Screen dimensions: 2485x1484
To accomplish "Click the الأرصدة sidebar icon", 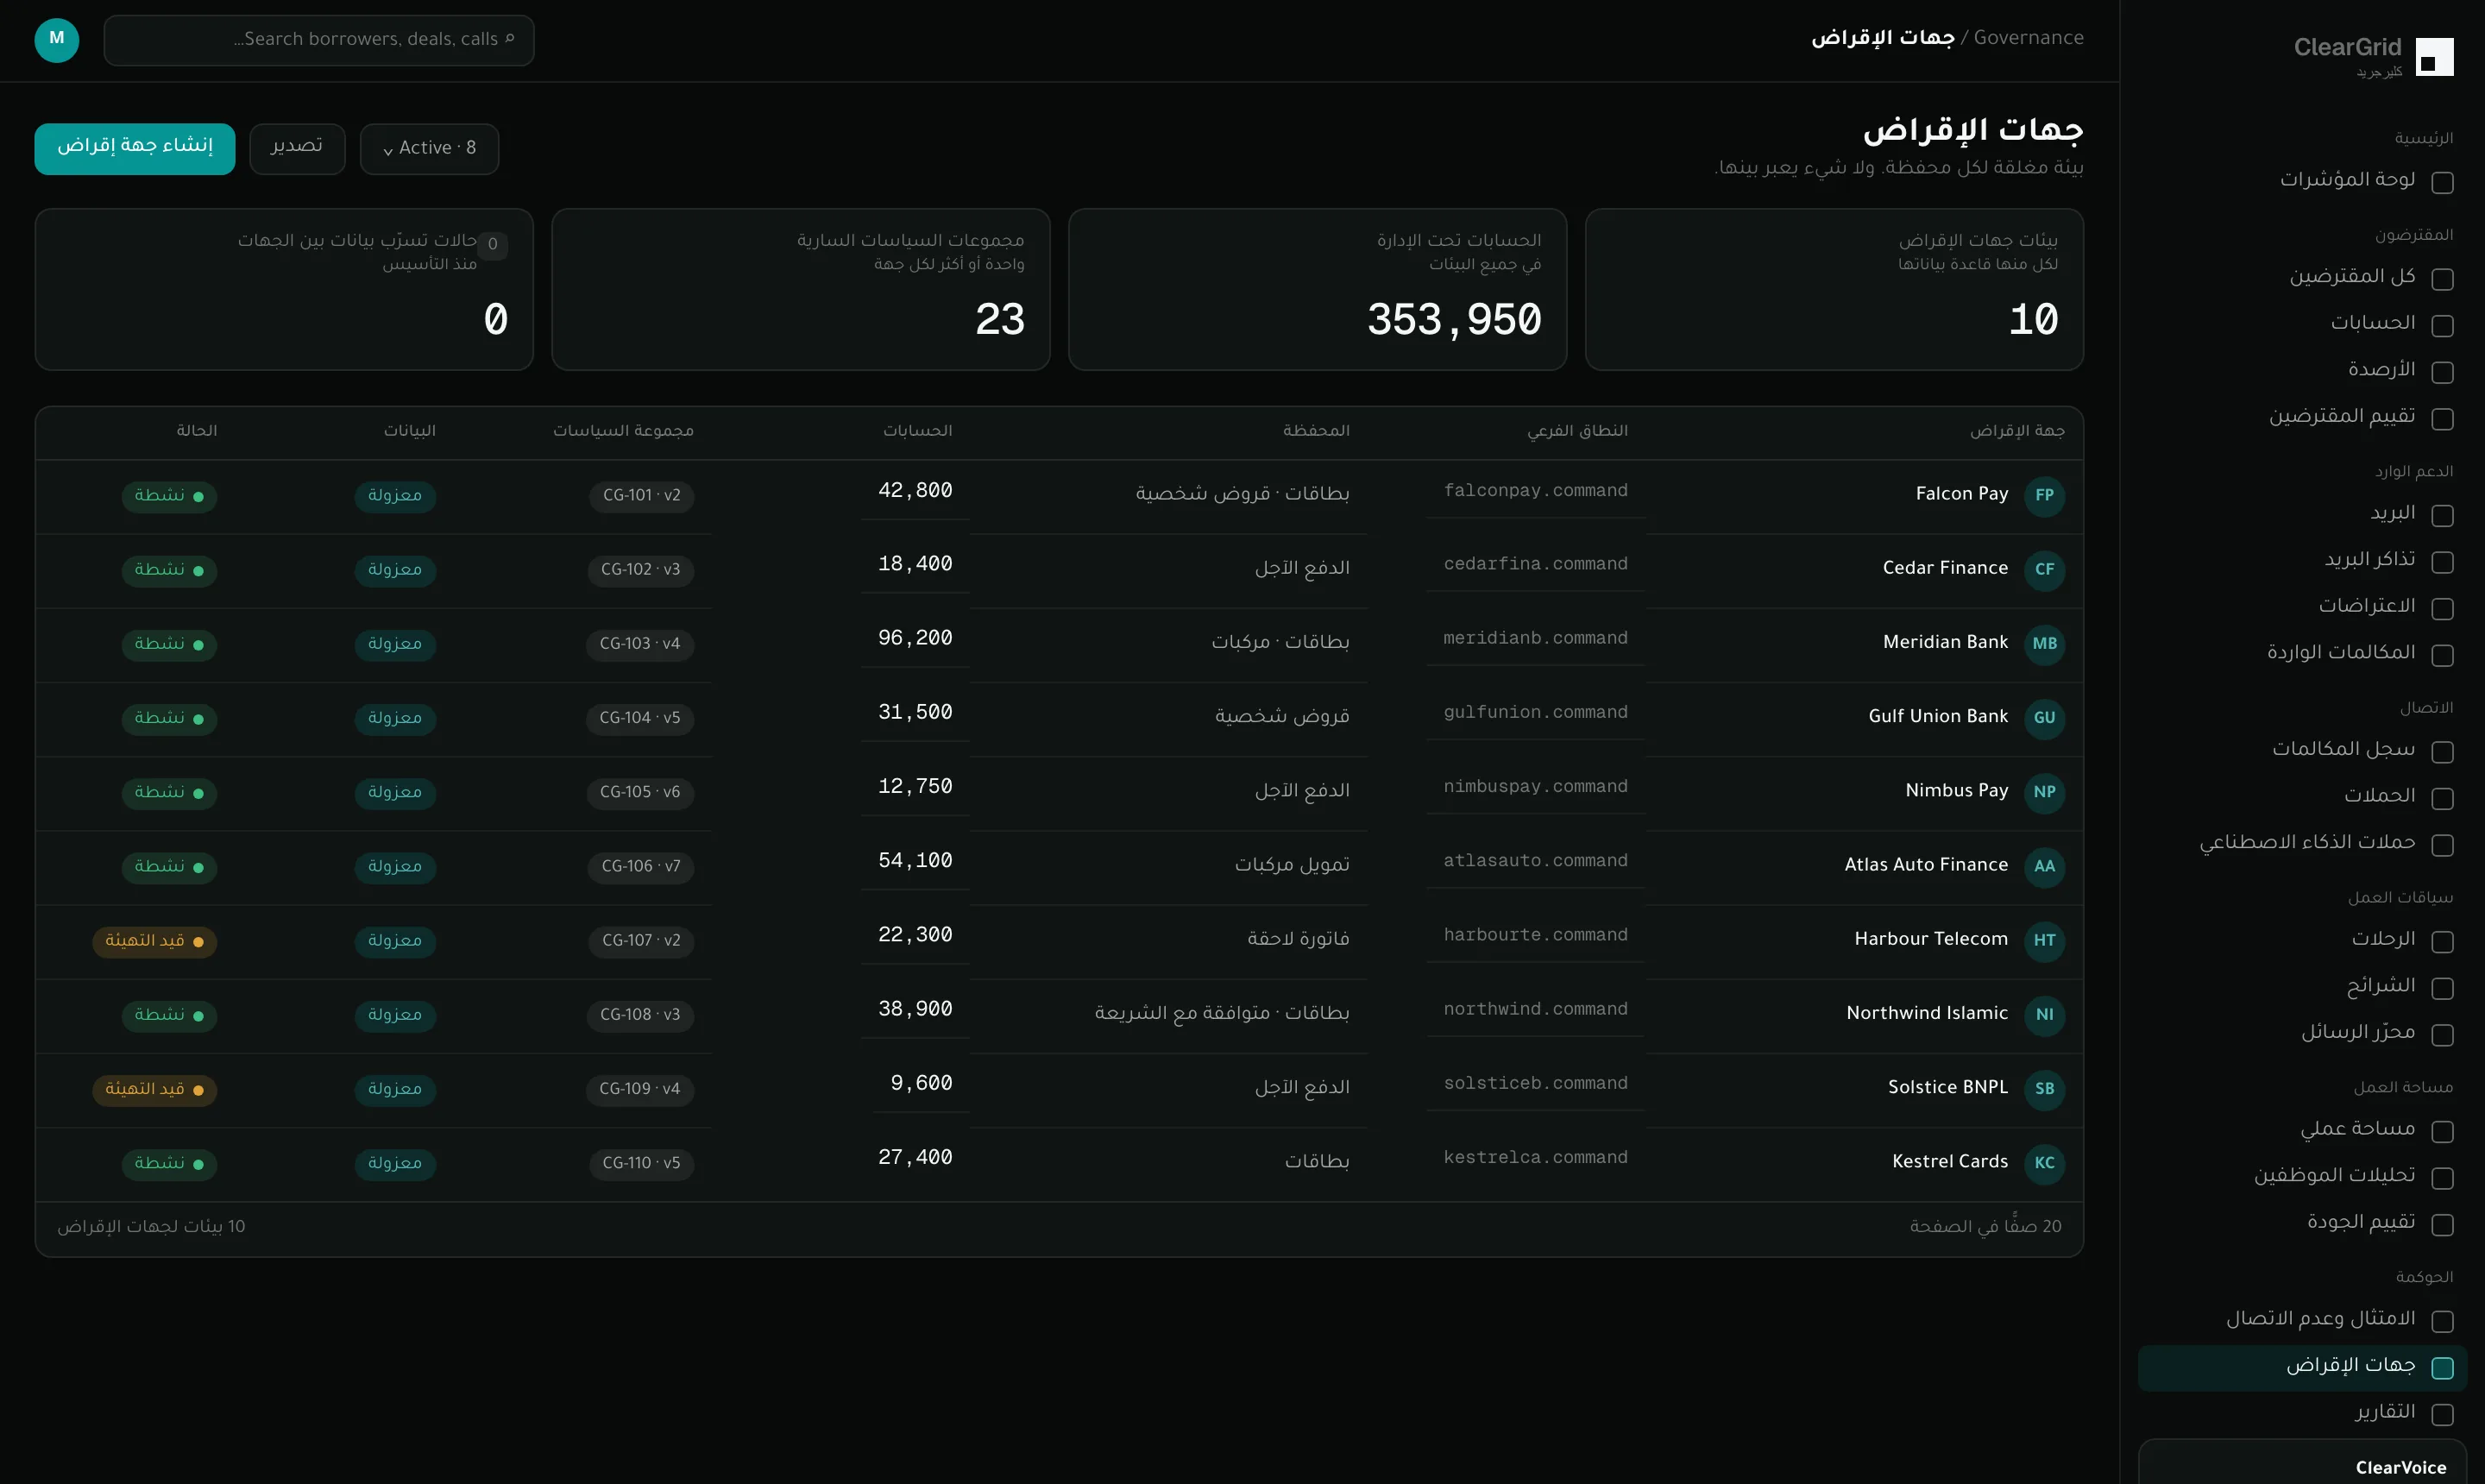I will (x=2442, y=372).
